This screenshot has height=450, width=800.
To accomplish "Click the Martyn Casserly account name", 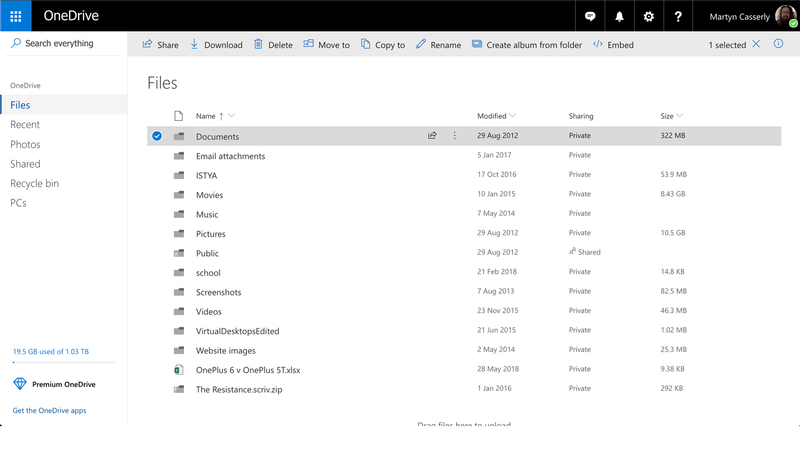I will pyautogui.click(x=739, y=17).
